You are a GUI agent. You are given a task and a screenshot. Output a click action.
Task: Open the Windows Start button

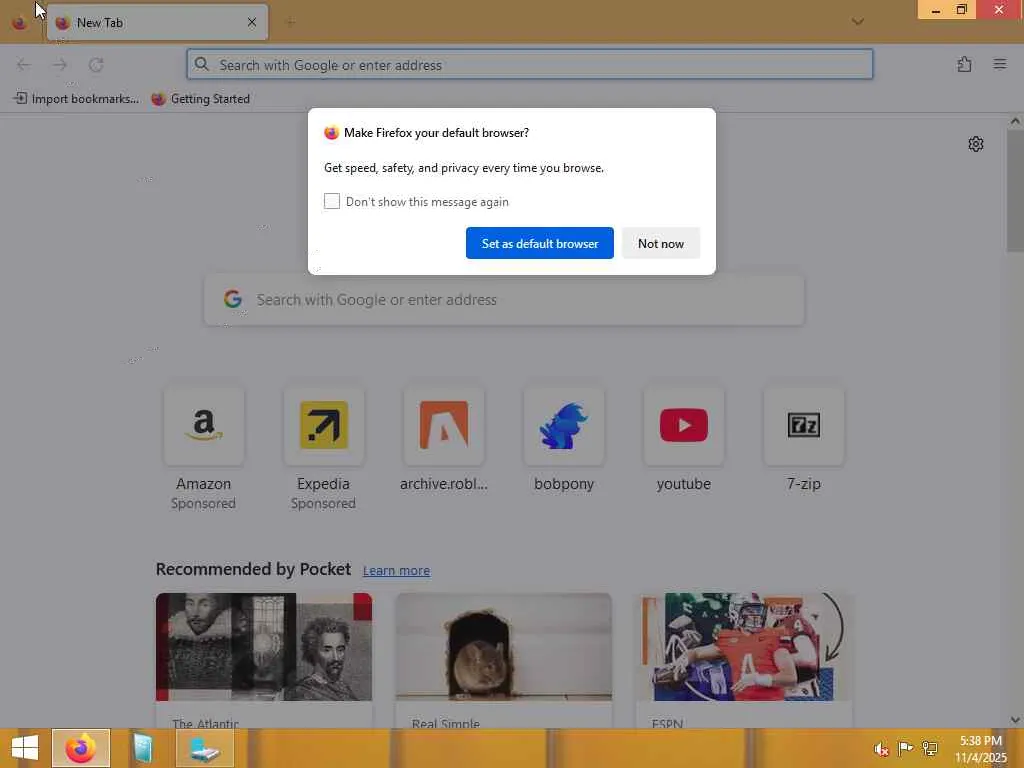tap(25, 748)
